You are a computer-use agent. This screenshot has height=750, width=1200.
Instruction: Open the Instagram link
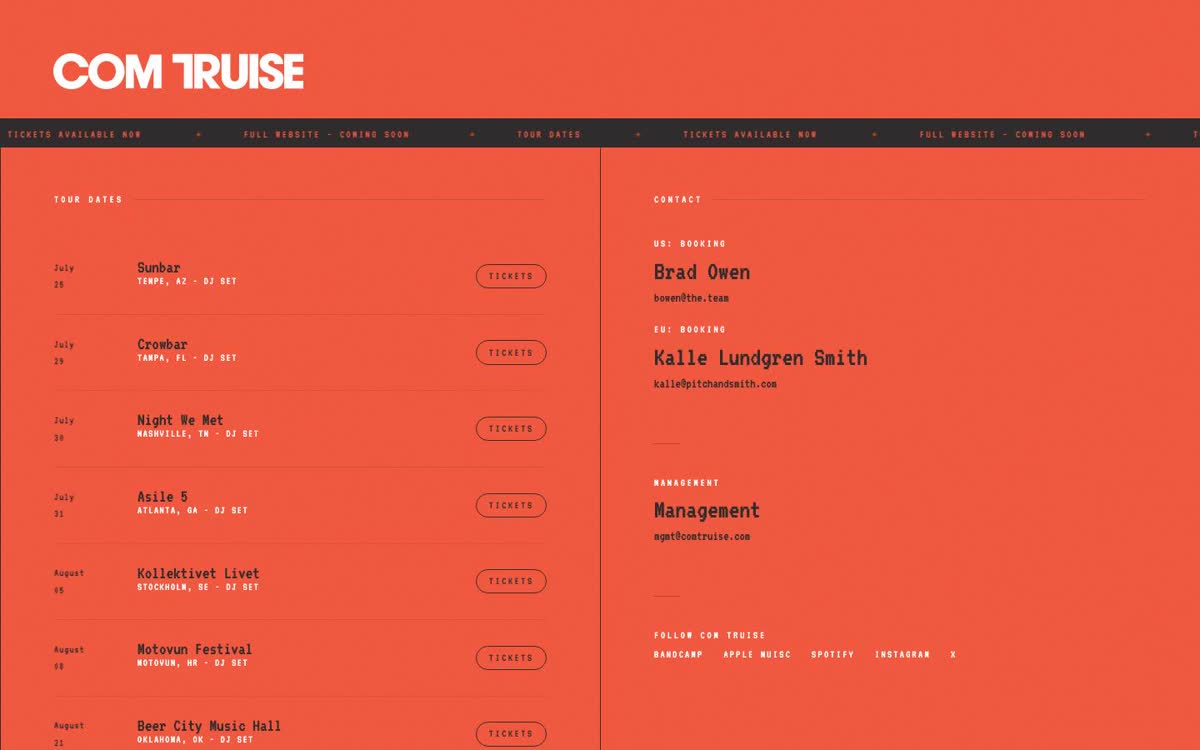coord(902,655)
